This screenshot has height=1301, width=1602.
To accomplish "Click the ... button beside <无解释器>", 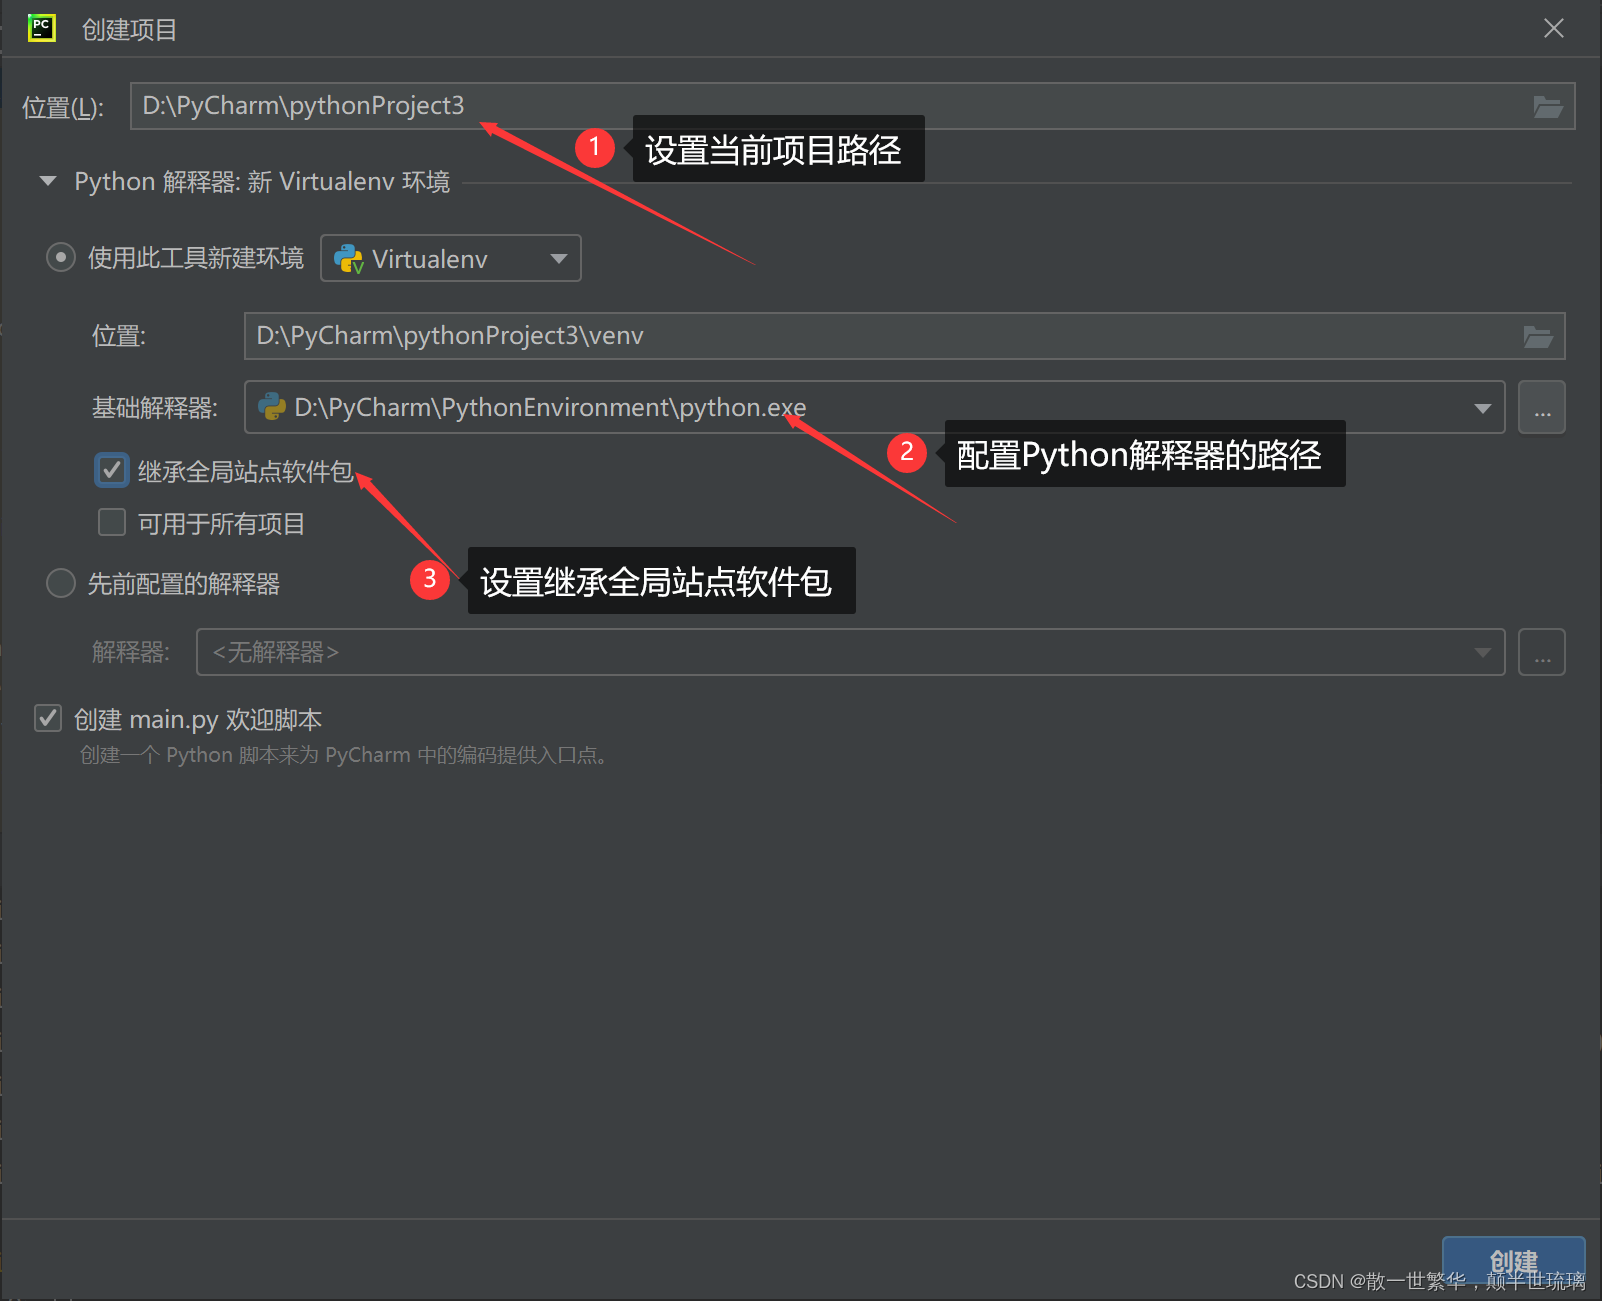I will click(1542, 652).
